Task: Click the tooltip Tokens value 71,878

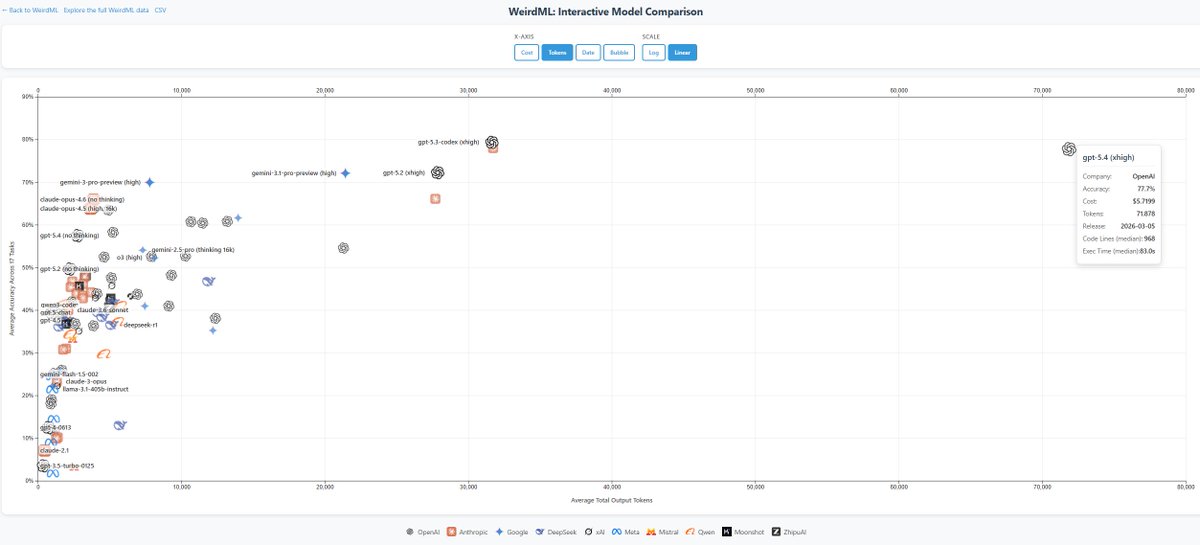Action: (1145, 213)
